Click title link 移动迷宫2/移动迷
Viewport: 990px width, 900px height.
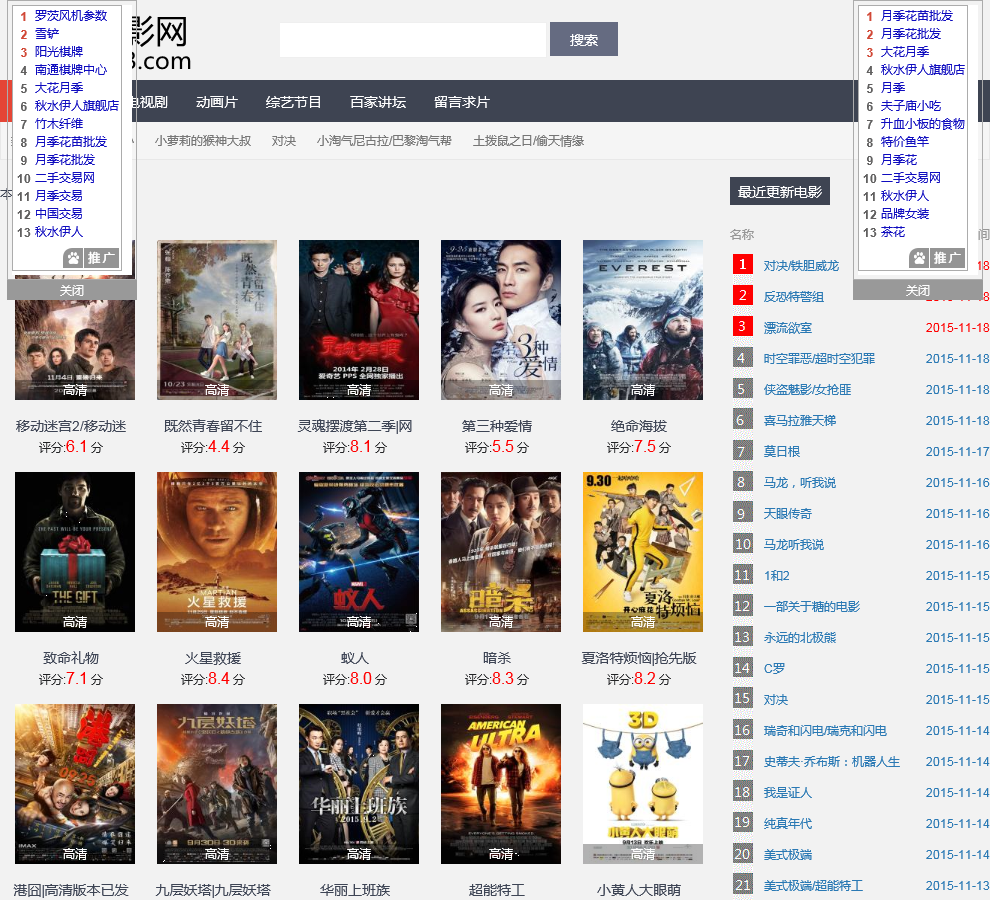pyautogui.click(x=71, y=426)
